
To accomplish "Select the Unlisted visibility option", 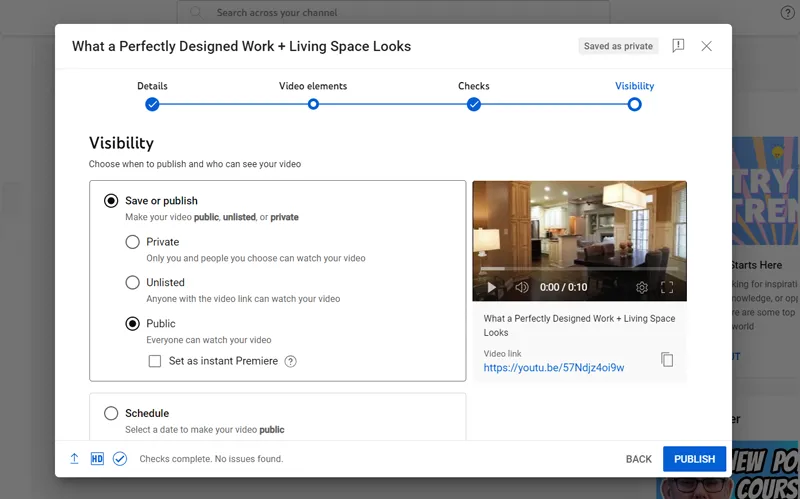I will pos(132,283).
